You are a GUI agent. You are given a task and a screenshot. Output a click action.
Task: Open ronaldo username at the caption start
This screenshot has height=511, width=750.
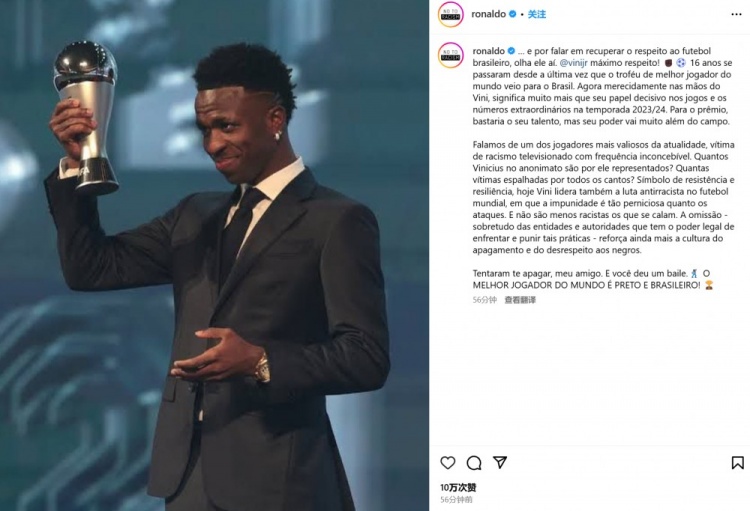pyautogui.click(x=488, y=51)
